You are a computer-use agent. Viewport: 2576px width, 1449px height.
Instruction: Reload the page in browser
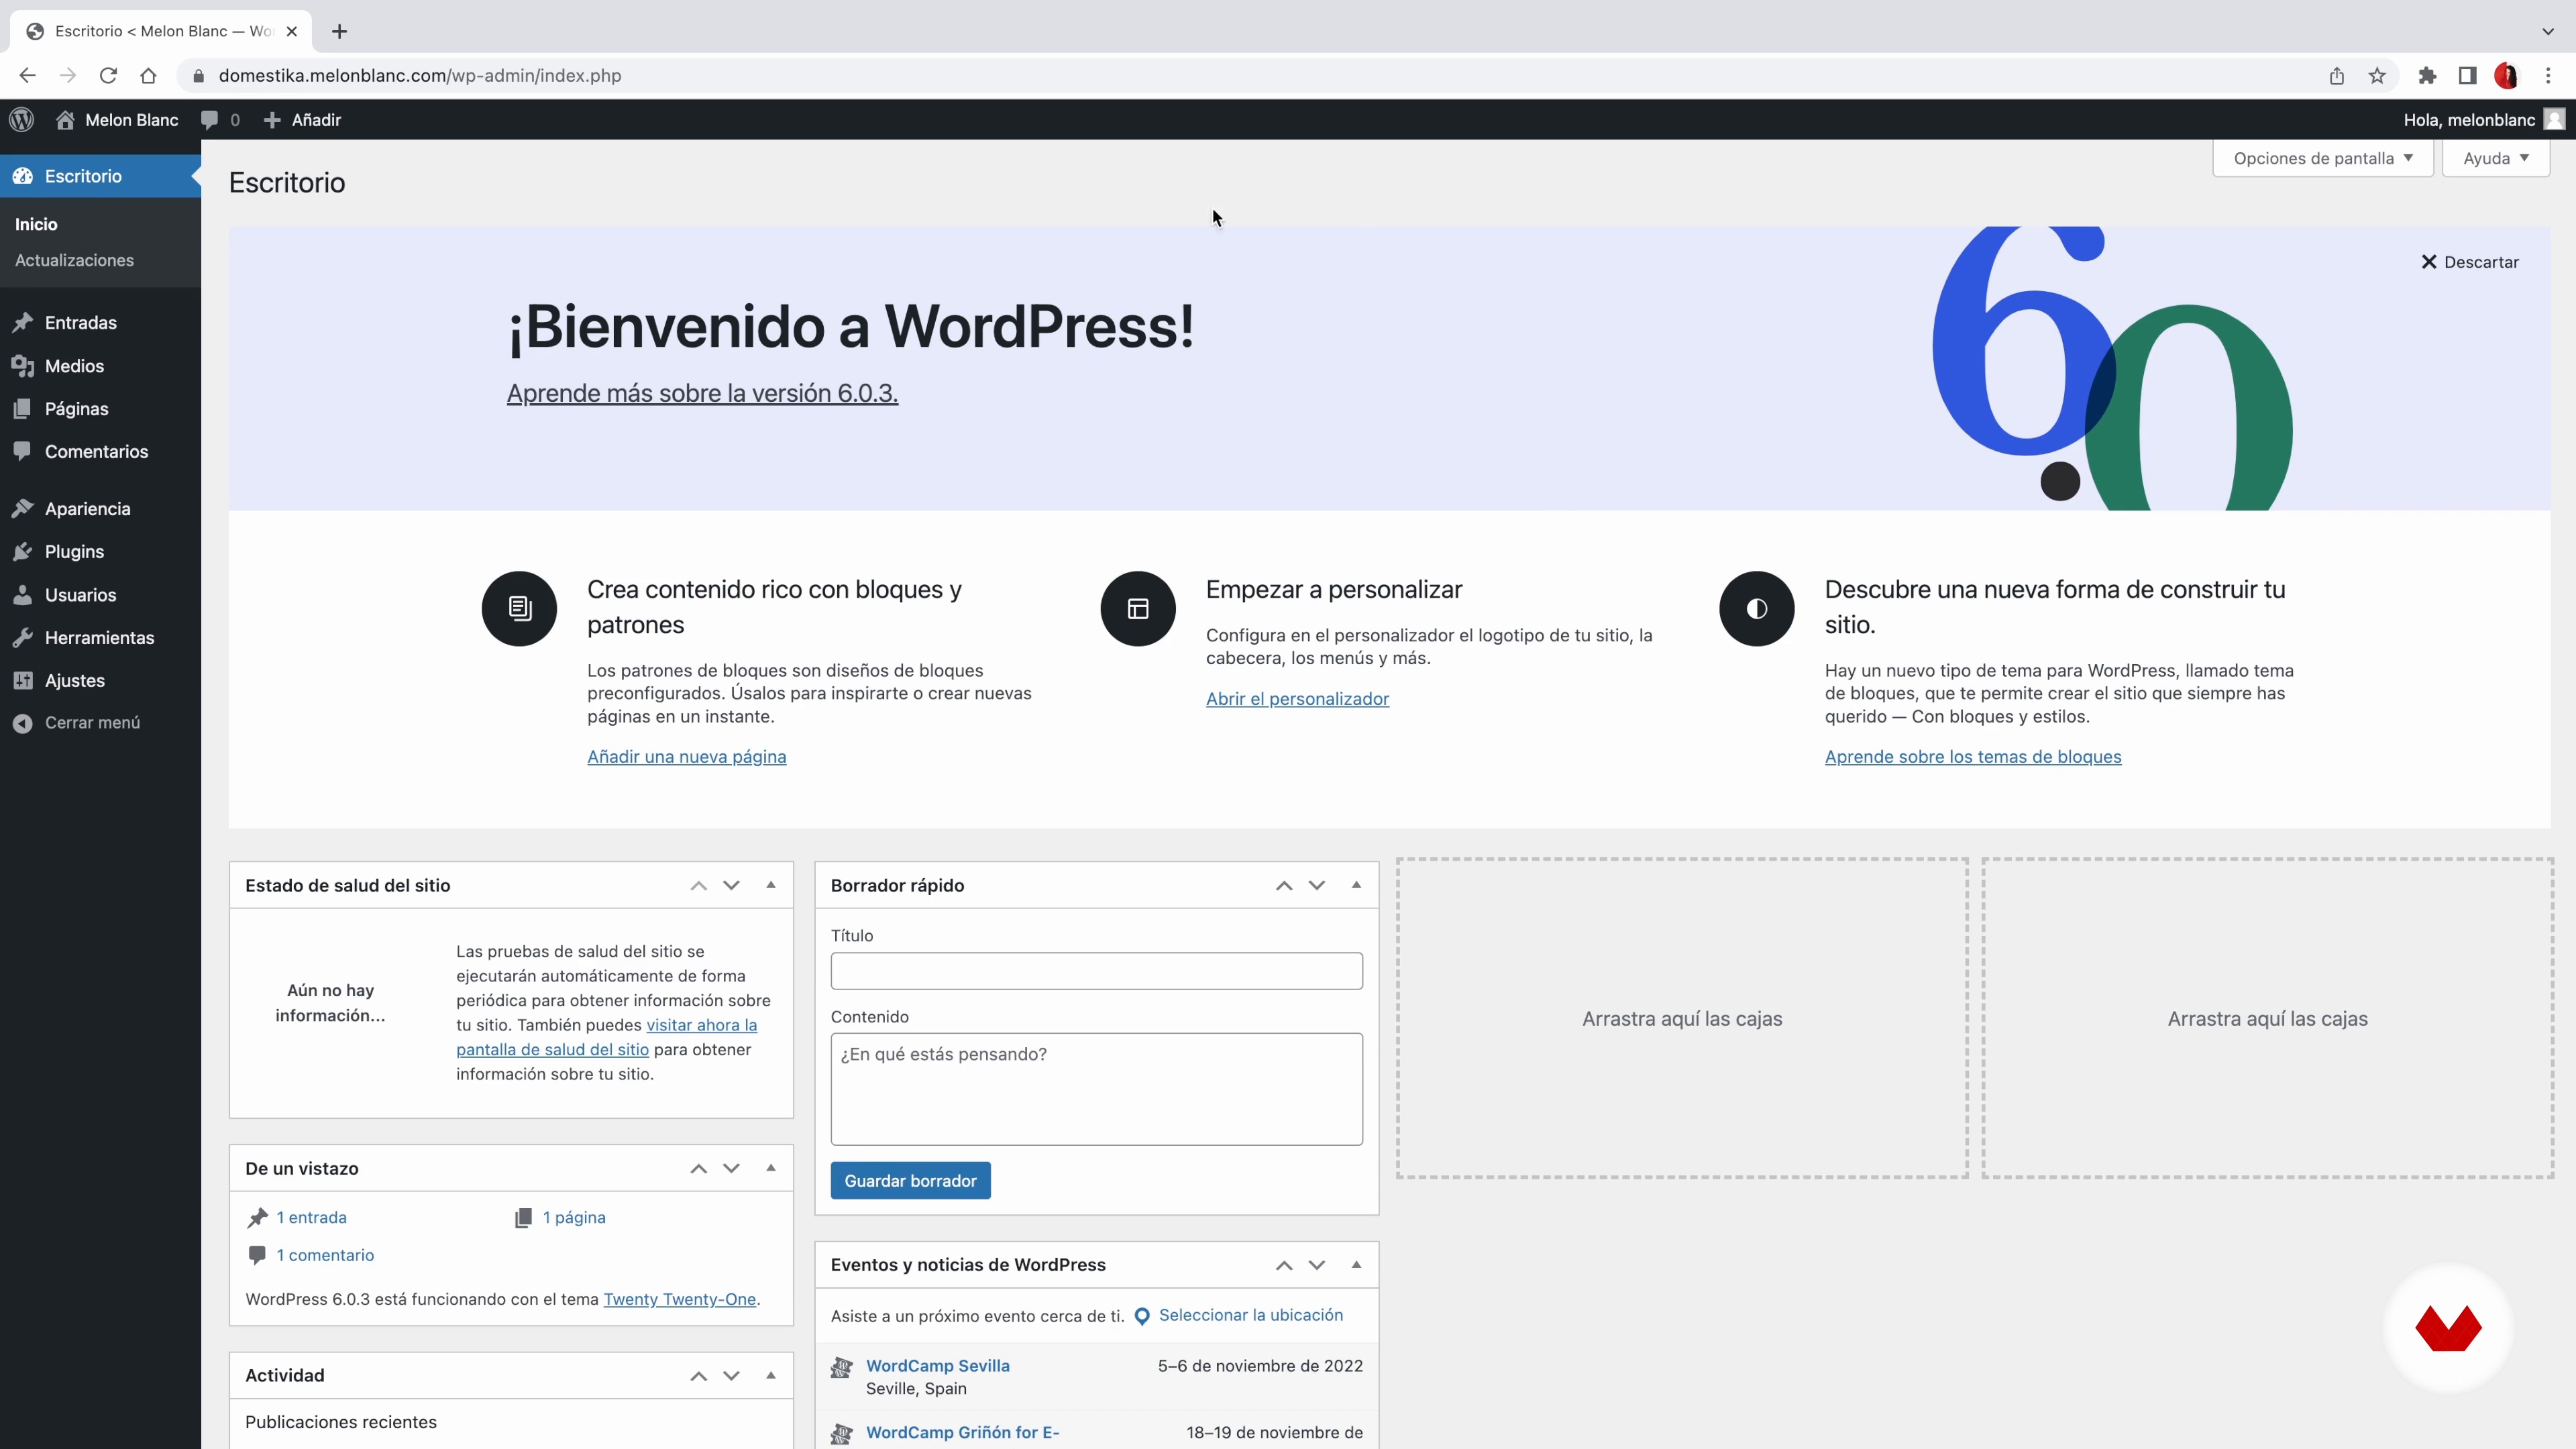pyautogui.click(x=108, y=76)
